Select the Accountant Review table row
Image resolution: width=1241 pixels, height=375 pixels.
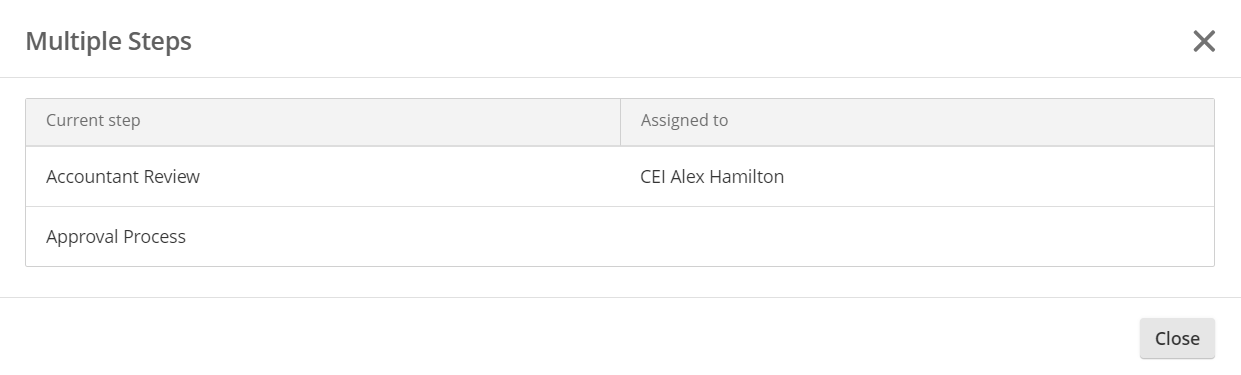[x=620, y=177]
